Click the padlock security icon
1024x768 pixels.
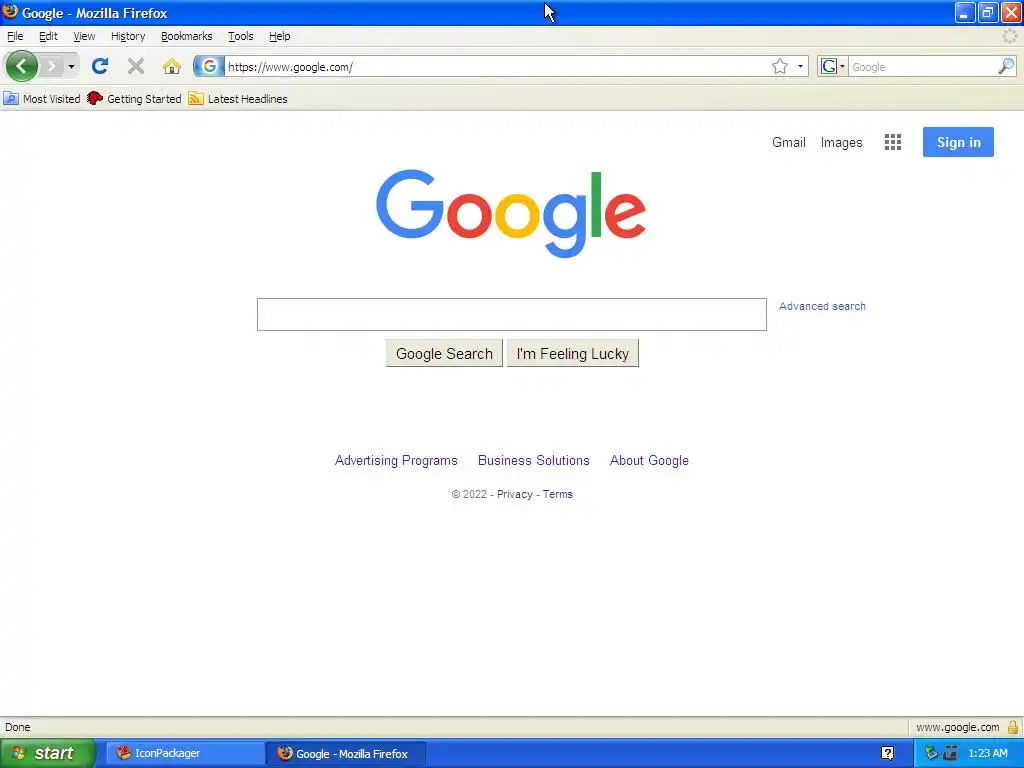pyautogui.click(x=1013, y=727)
